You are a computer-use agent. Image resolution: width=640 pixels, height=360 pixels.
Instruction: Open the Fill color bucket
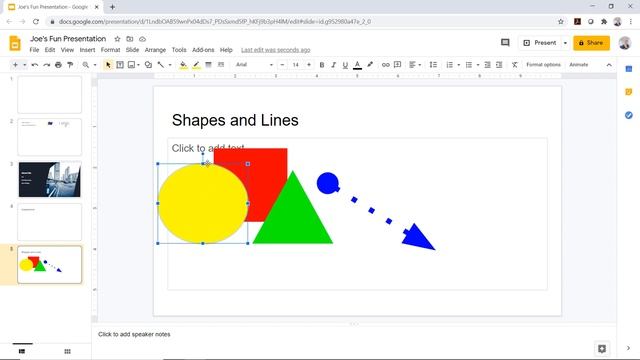pos(183,65)
